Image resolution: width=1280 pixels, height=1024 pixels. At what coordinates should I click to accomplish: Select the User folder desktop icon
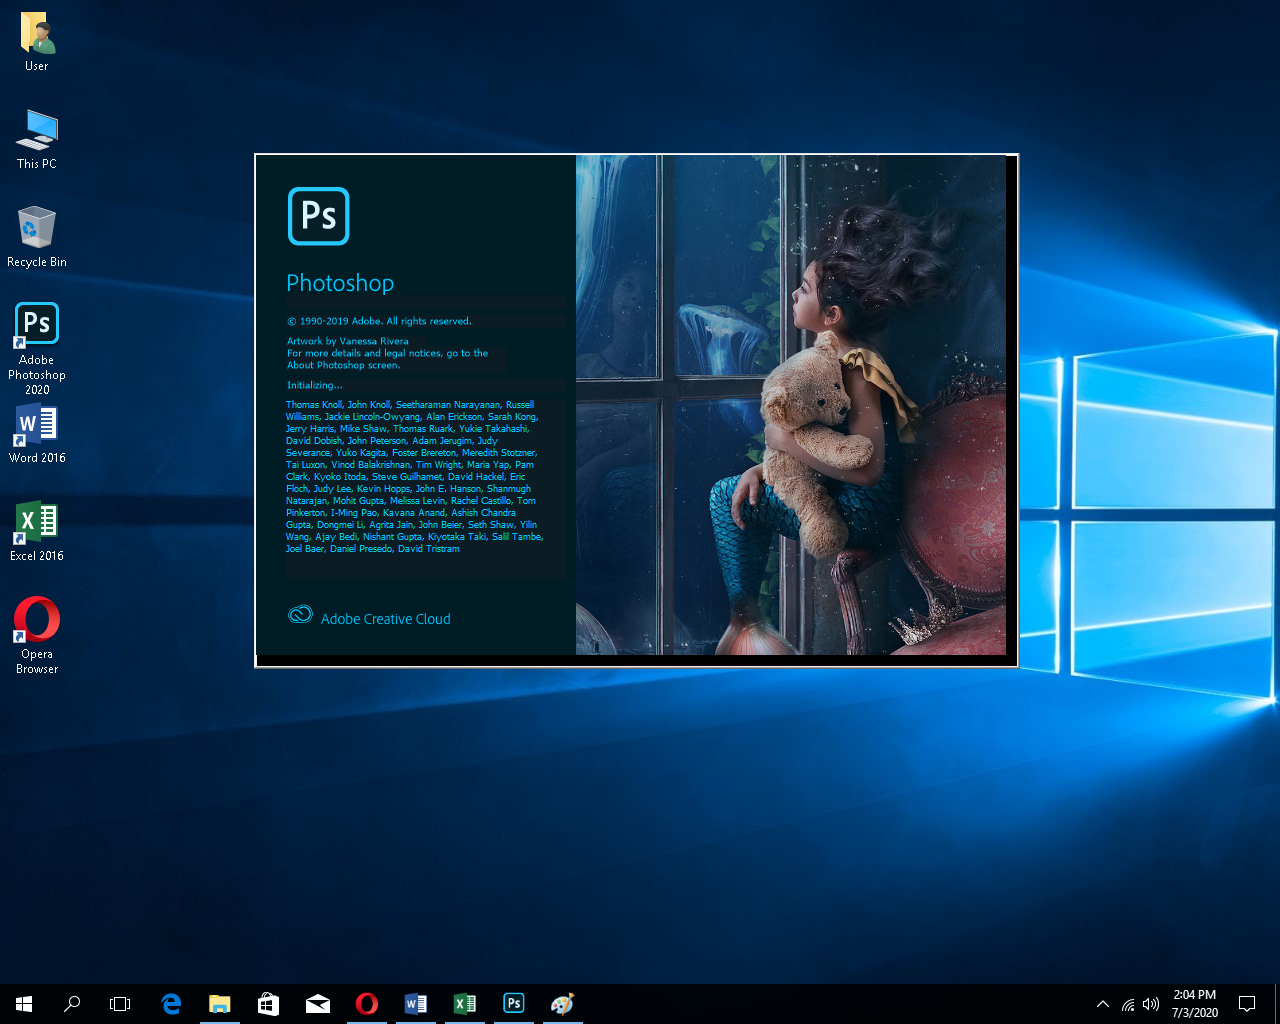point(37,33)
